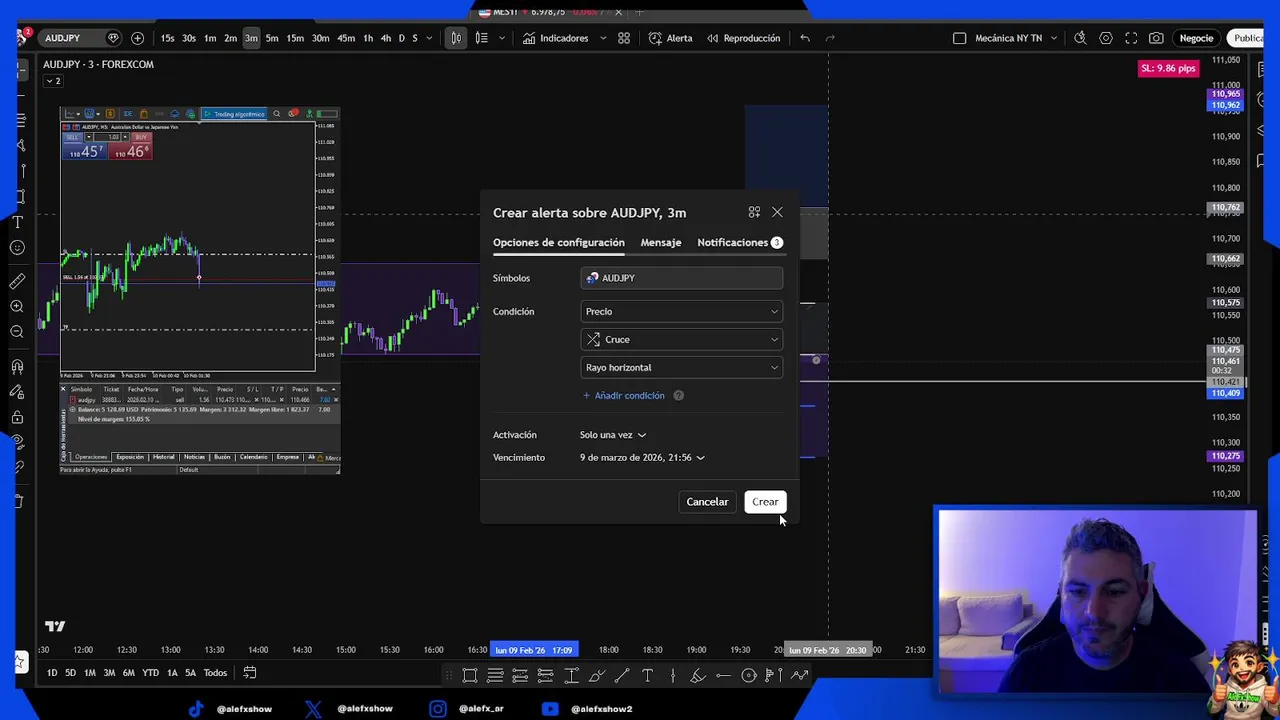Open the go-to-date calendar icon

click(250, 673)
